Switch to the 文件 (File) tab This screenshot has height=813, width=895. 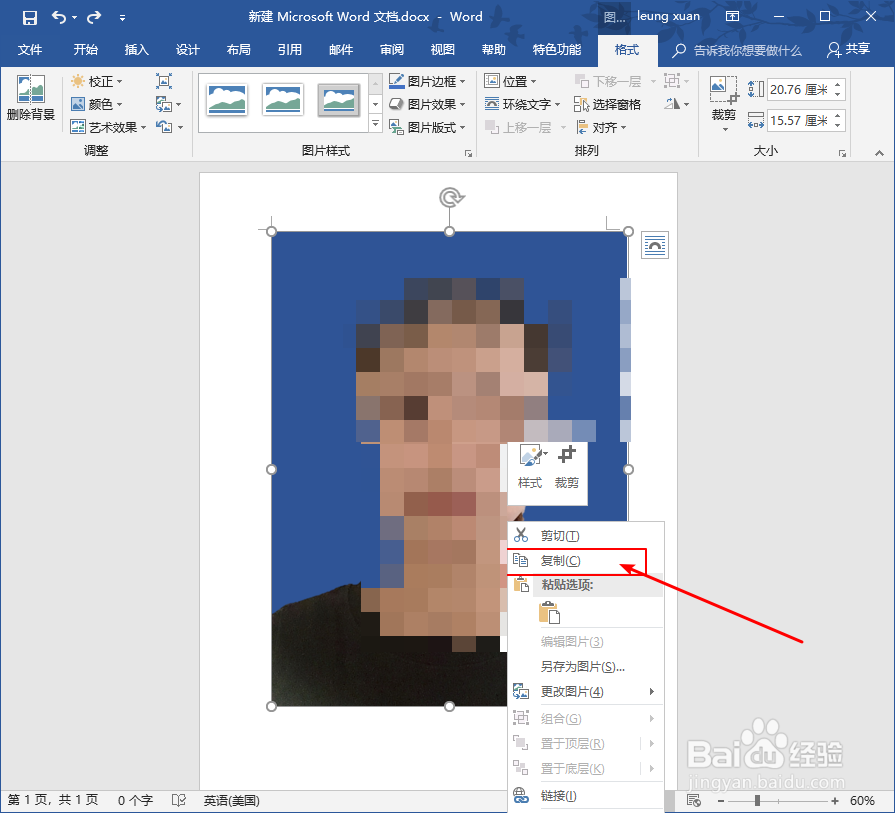pos(30,50)
